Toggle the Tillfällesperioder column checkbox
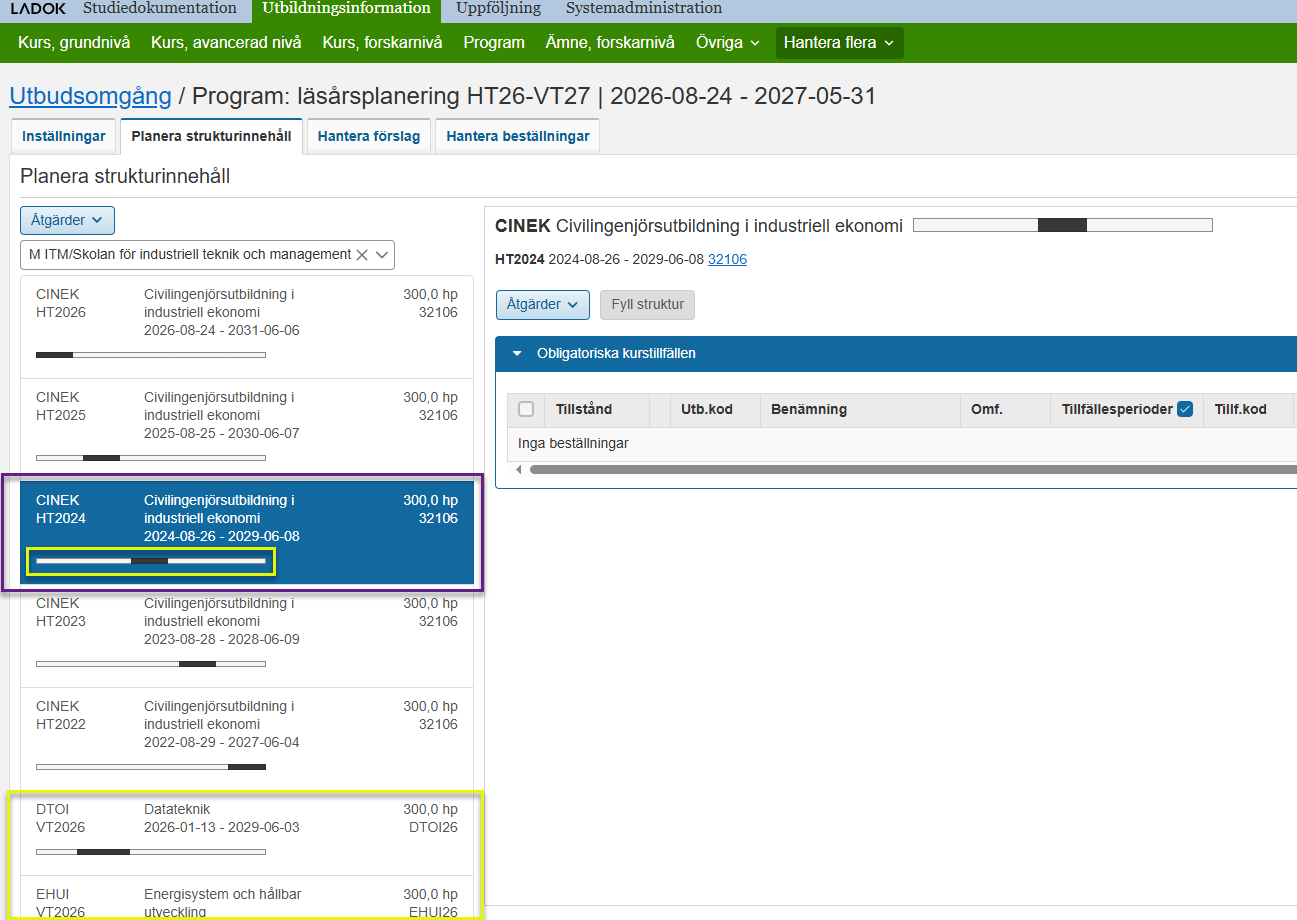Screen dimensions: 1297x920 [x=1185, y=409]
